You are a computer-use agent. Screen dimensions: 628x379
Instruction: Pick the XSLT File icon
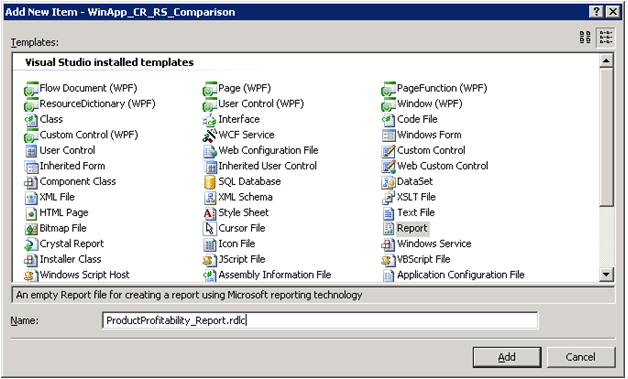pyautogui.click(x=388, y=197)
